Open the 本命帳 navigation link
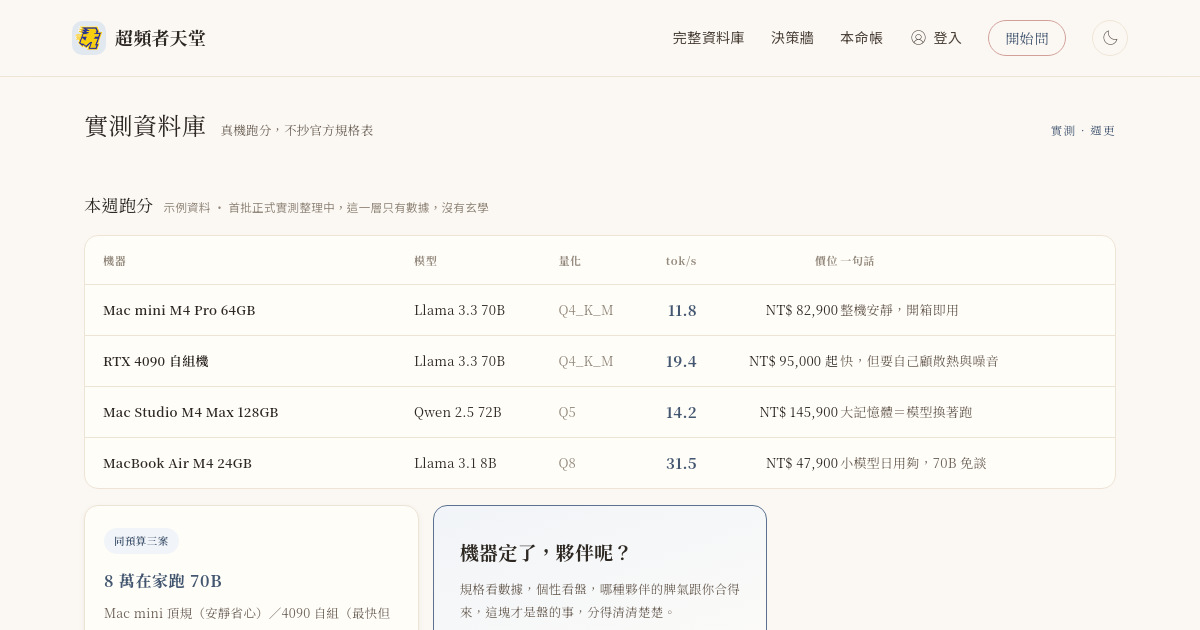This screenshot has height=630, width=1200. pyautogui.click(x=861, y=38)
